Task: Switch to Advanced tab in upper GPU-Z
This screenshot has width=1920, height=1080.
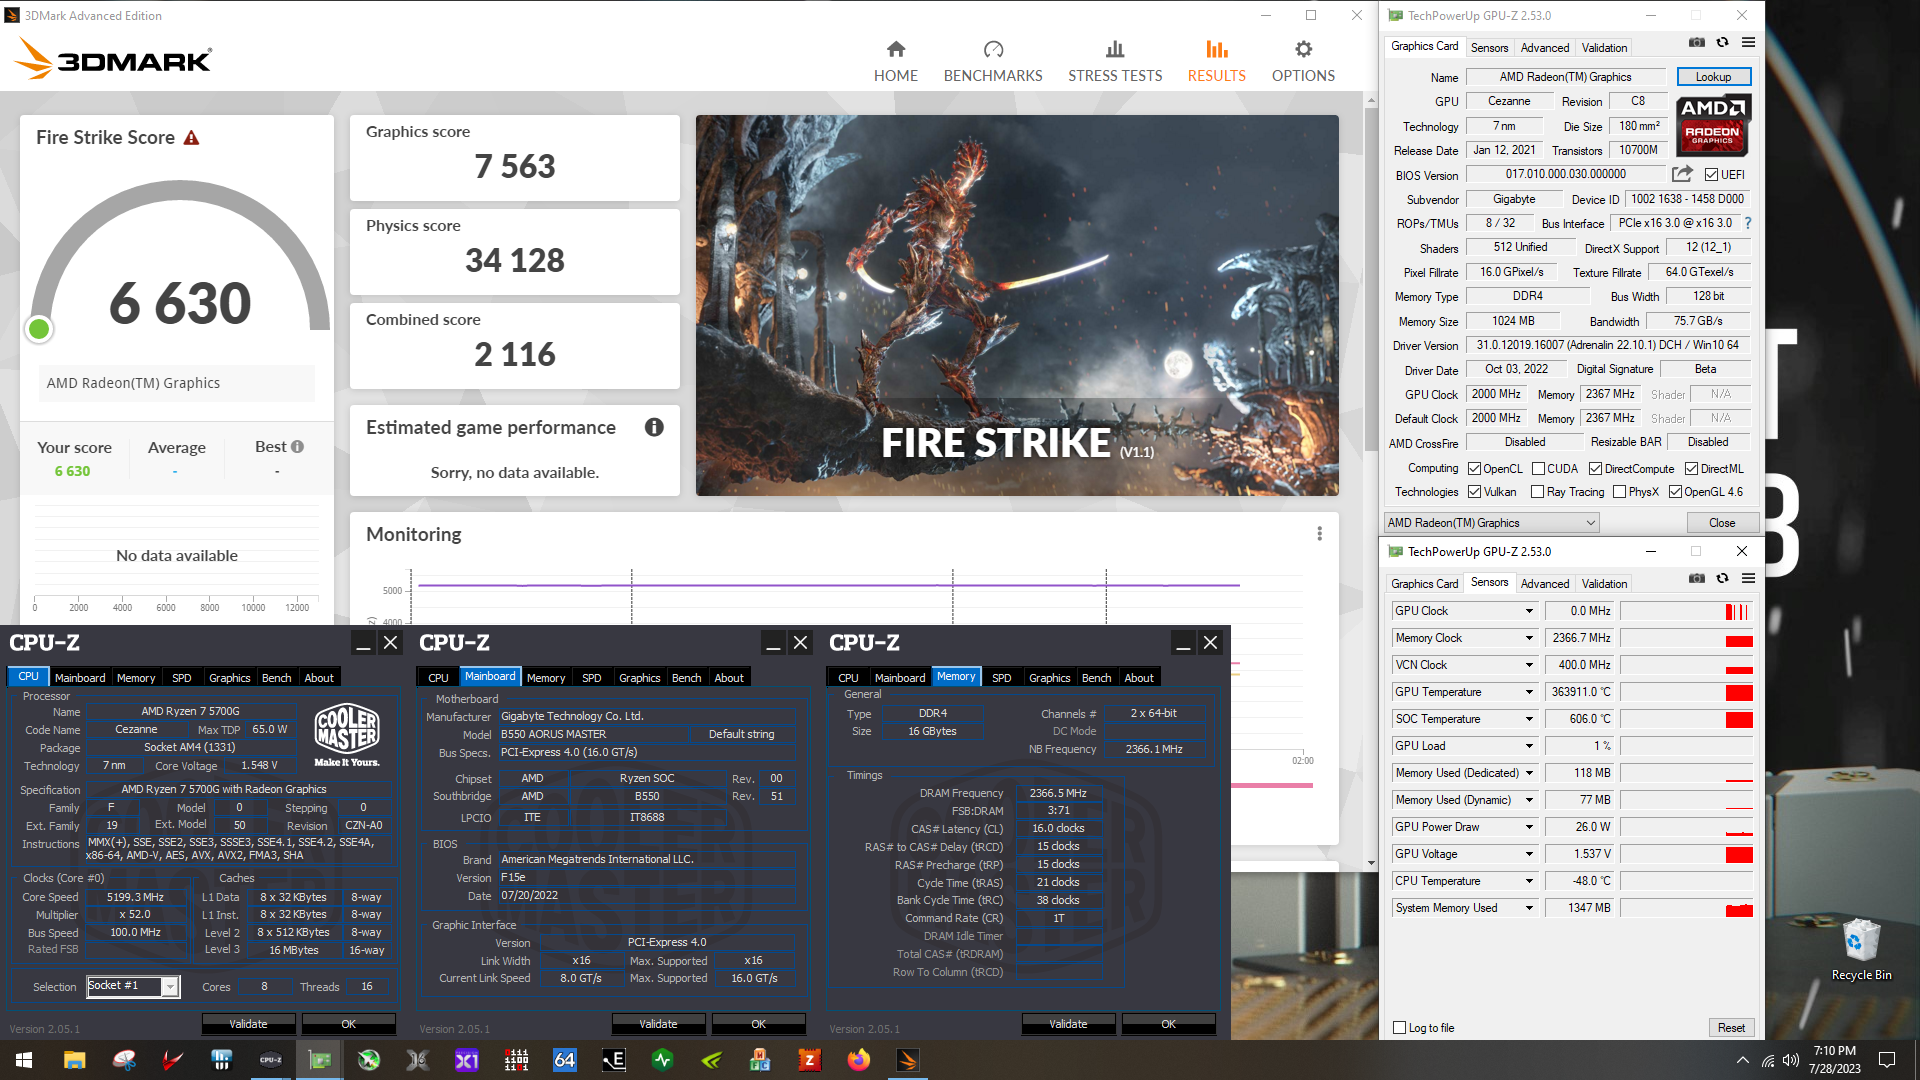Action: (1544, 48)
